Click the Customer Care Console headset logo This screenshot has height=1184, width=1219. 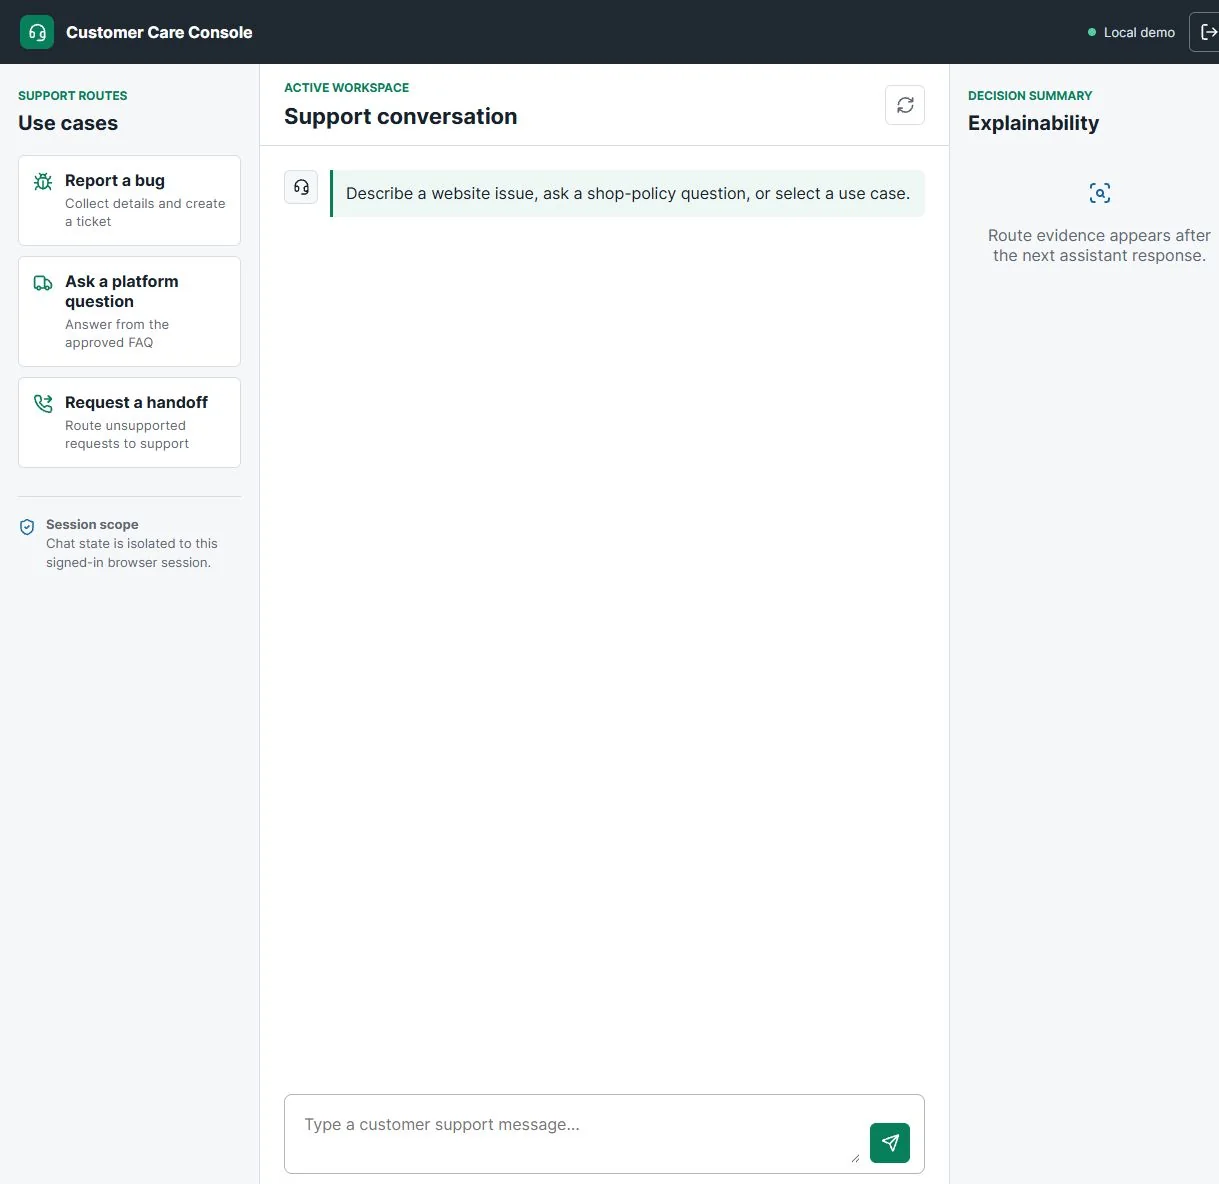click(x=37, y=32)
